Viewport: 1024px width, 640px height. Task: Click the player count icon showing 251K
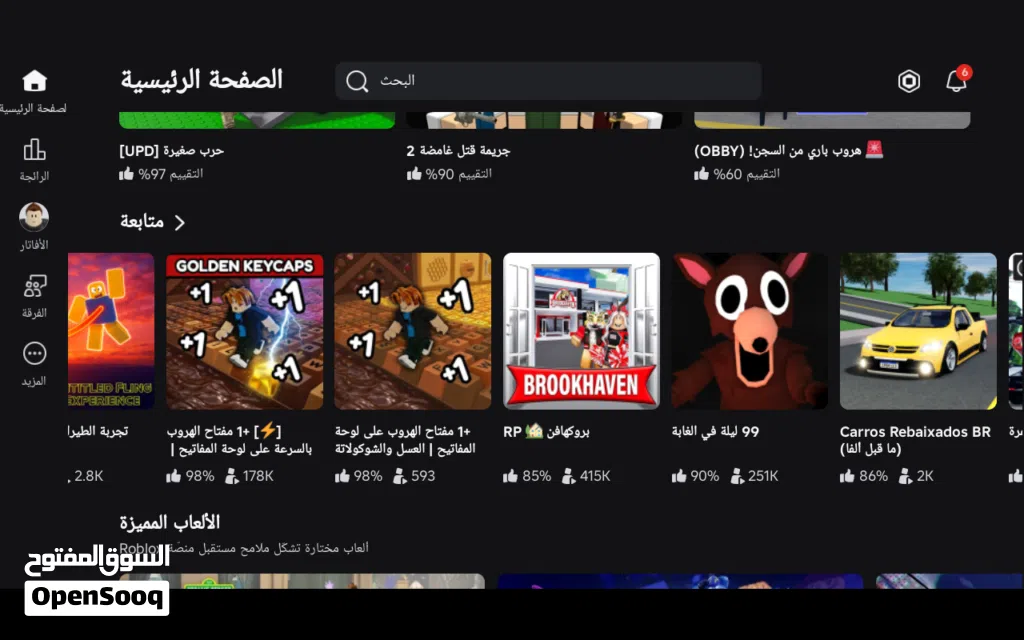coord(737,476)
